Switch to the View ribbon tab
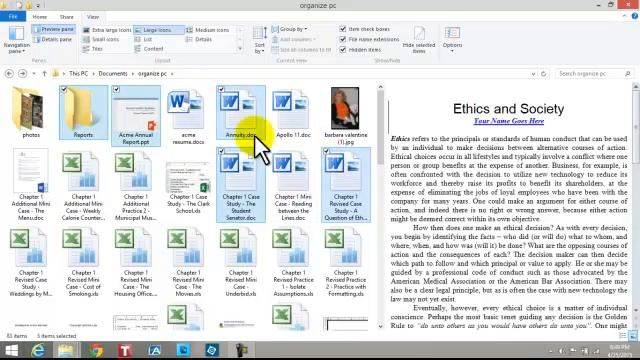The image size is (640, 360). (93, 17)
